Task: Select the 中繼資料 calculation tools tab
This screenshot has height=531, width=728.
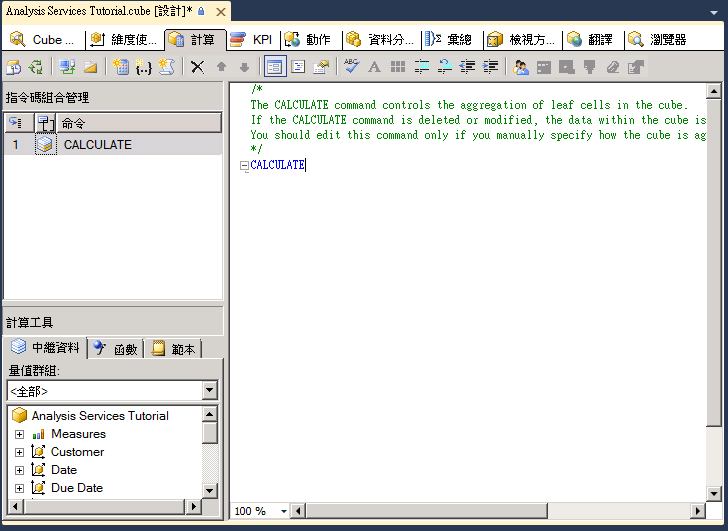Action: (46, 348)
